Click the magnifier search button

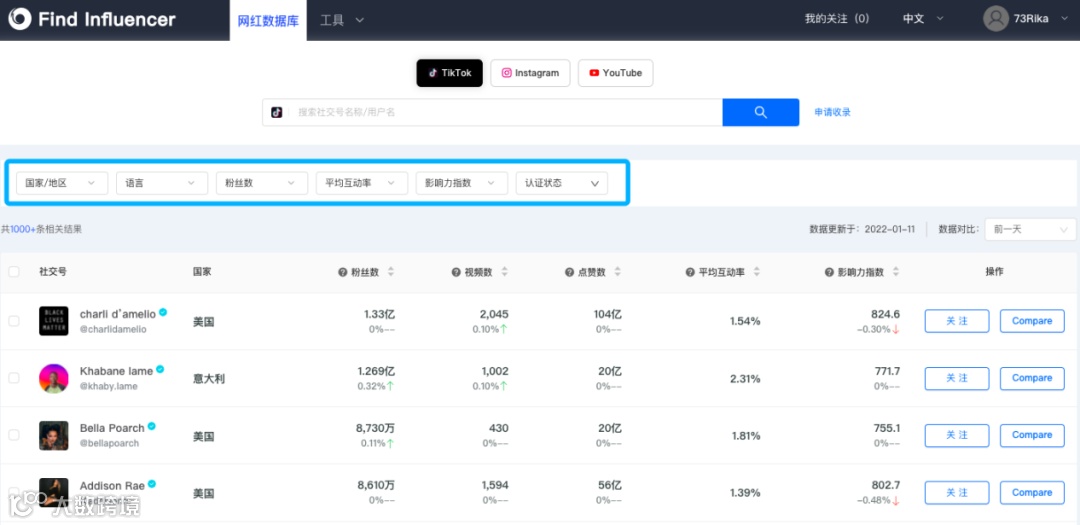coord(760,112)
